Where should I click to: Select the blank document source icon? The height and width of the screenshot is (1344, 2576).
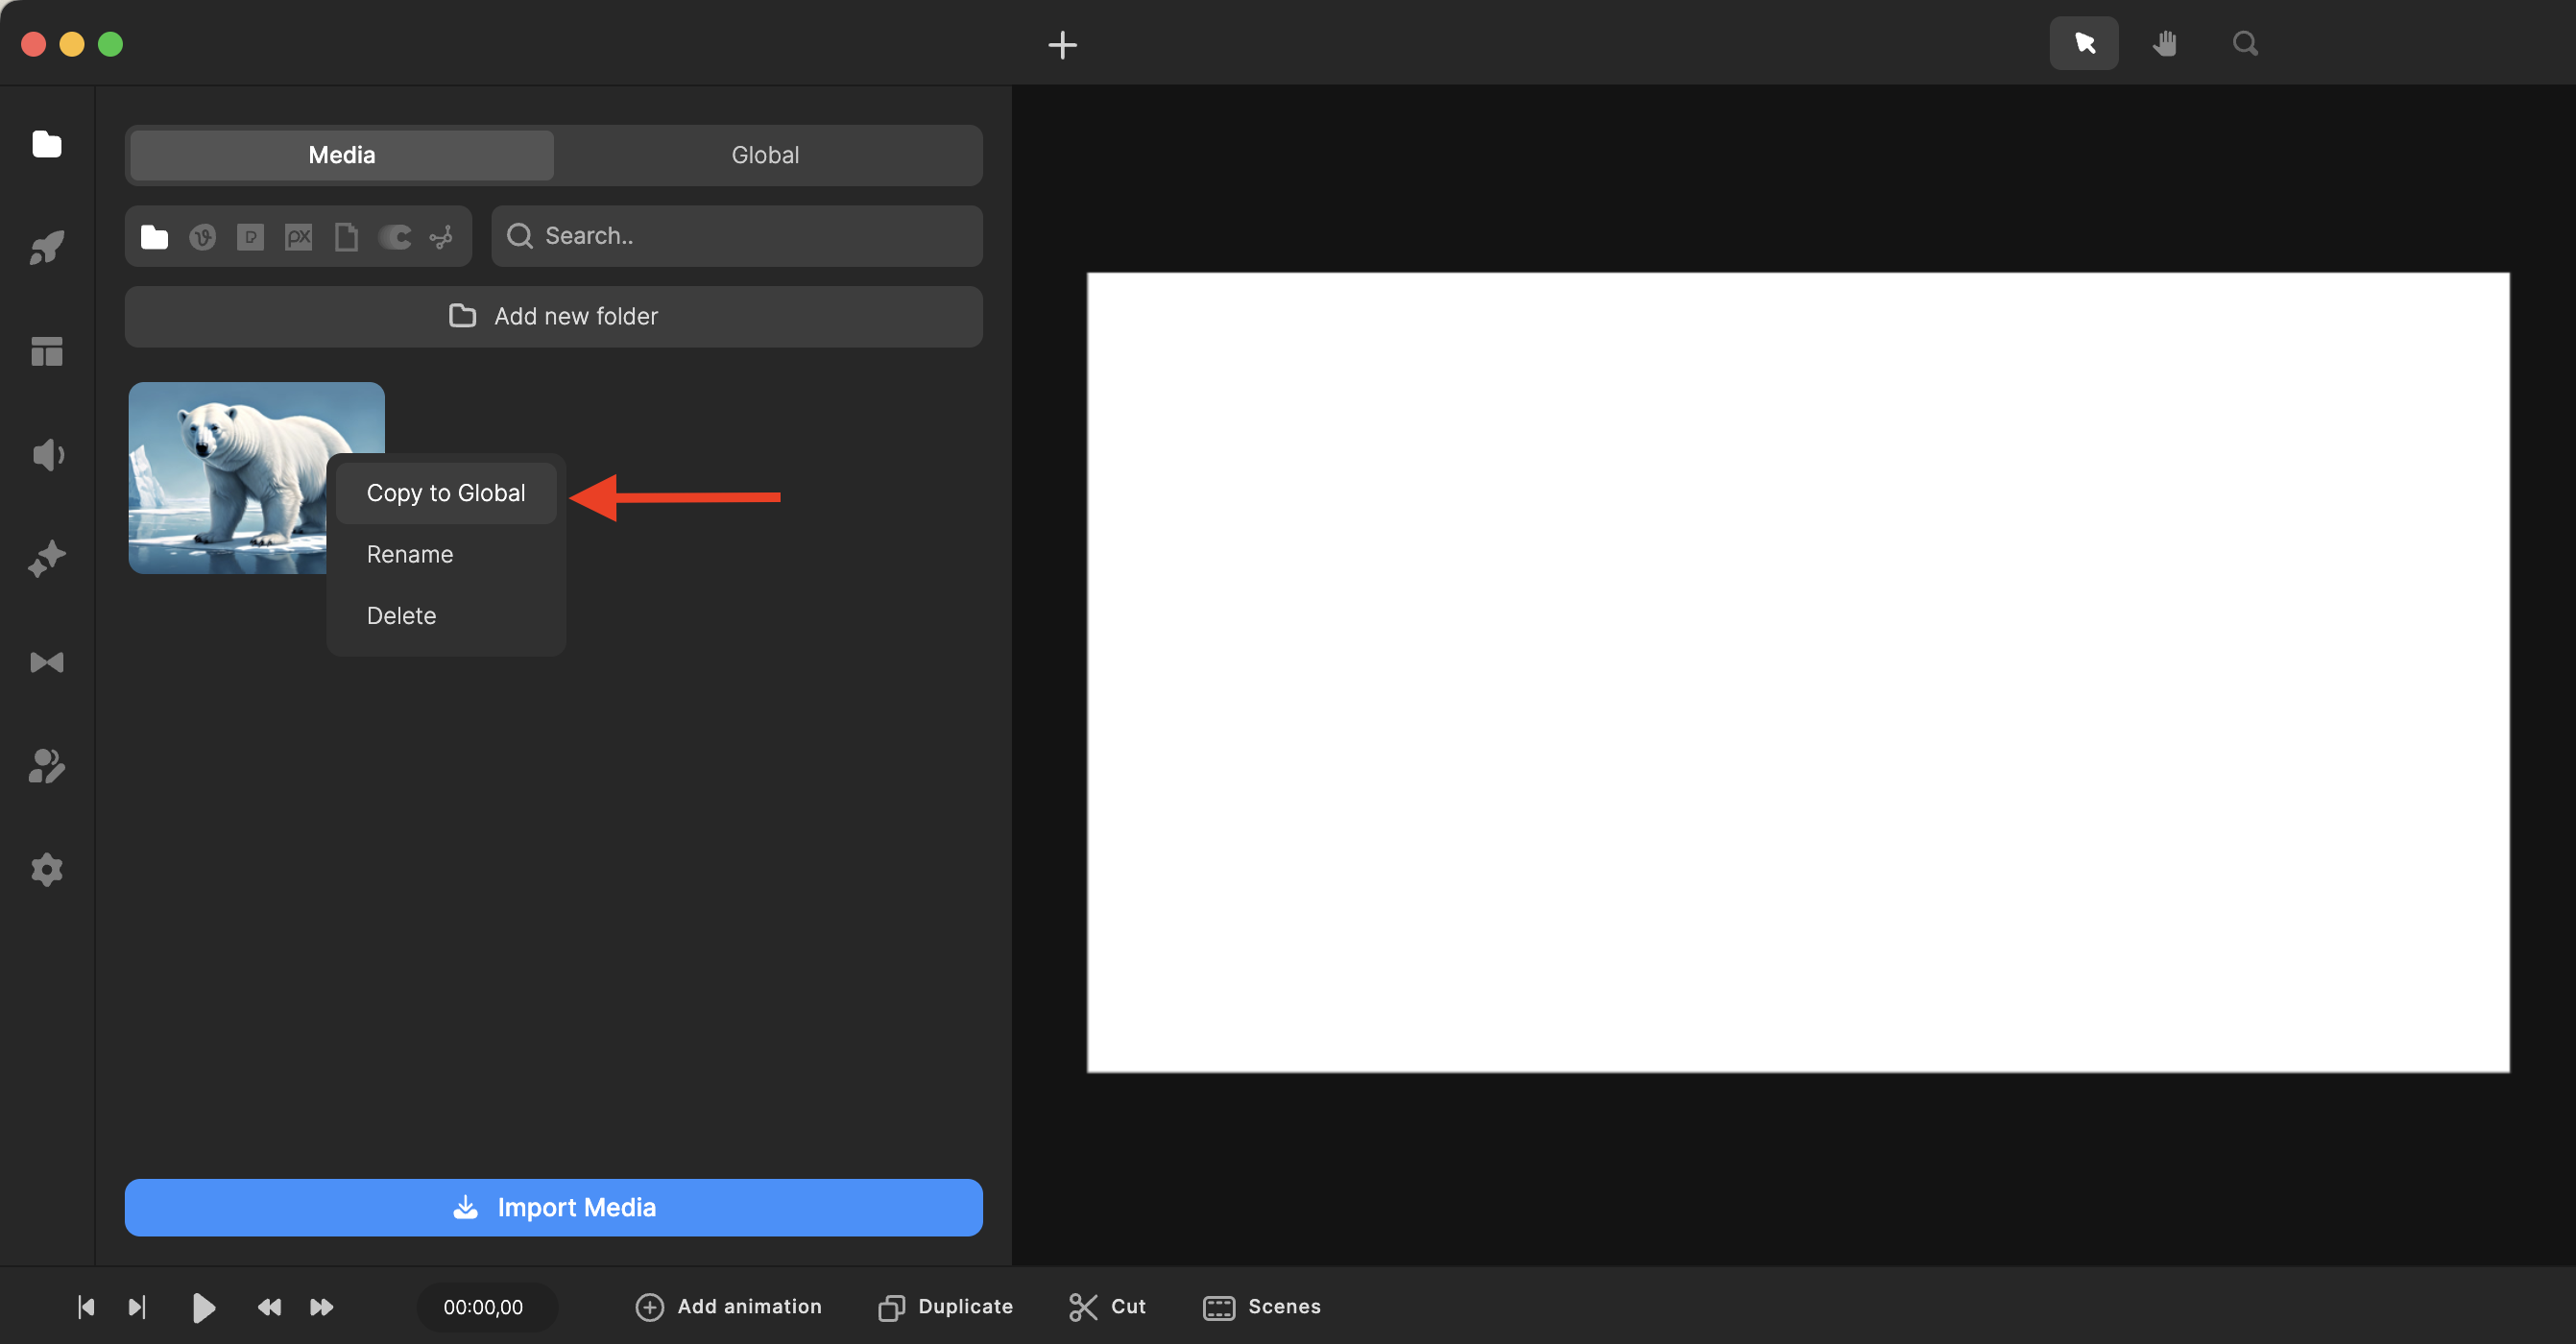[x=346, y=237]
